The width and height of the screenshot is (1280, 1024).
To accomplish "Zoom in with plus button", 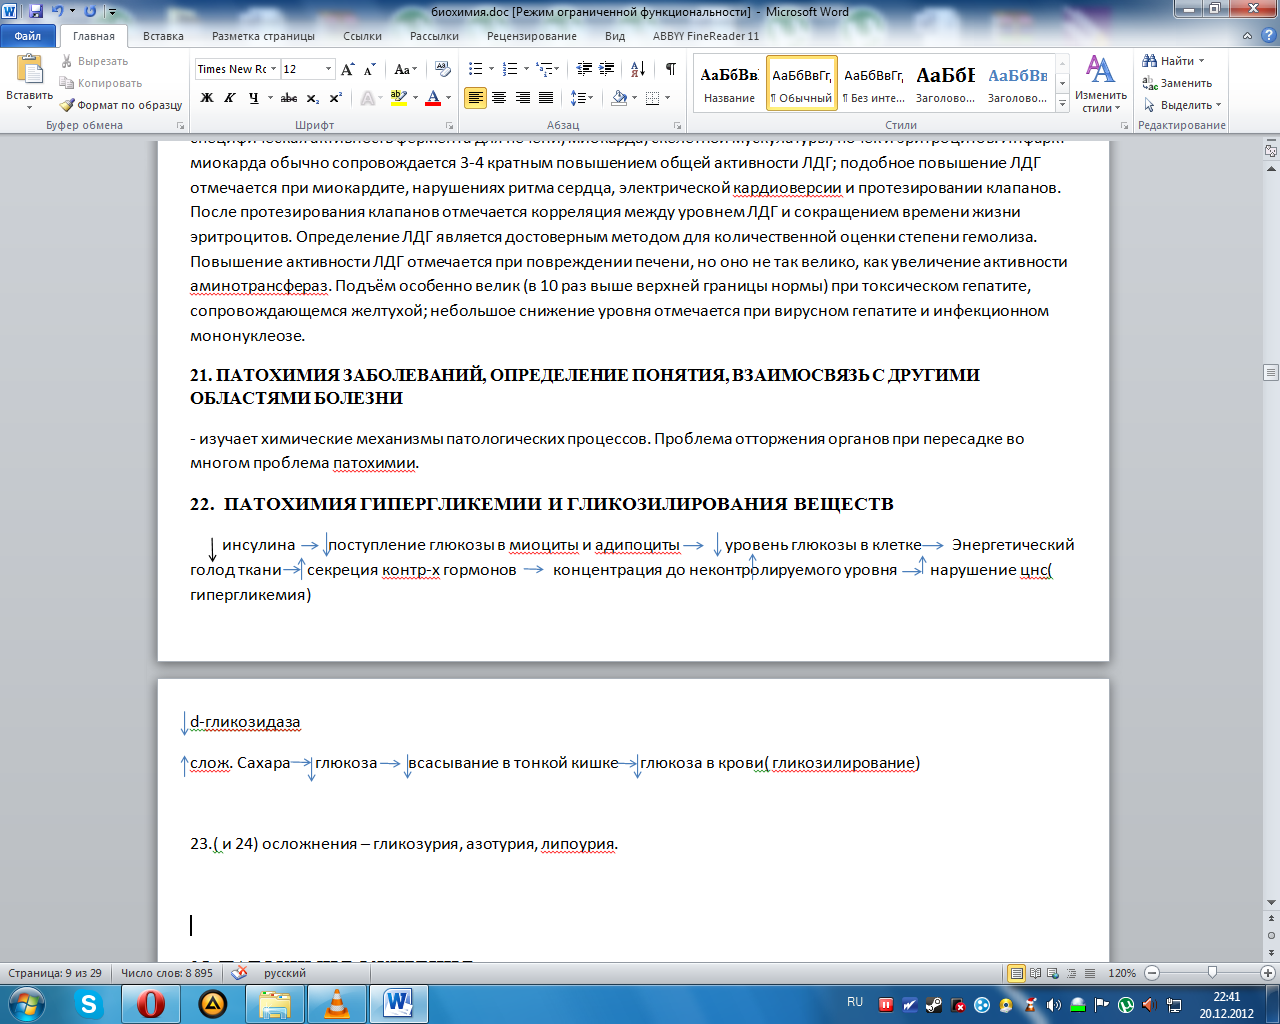I will (1267, 973).
